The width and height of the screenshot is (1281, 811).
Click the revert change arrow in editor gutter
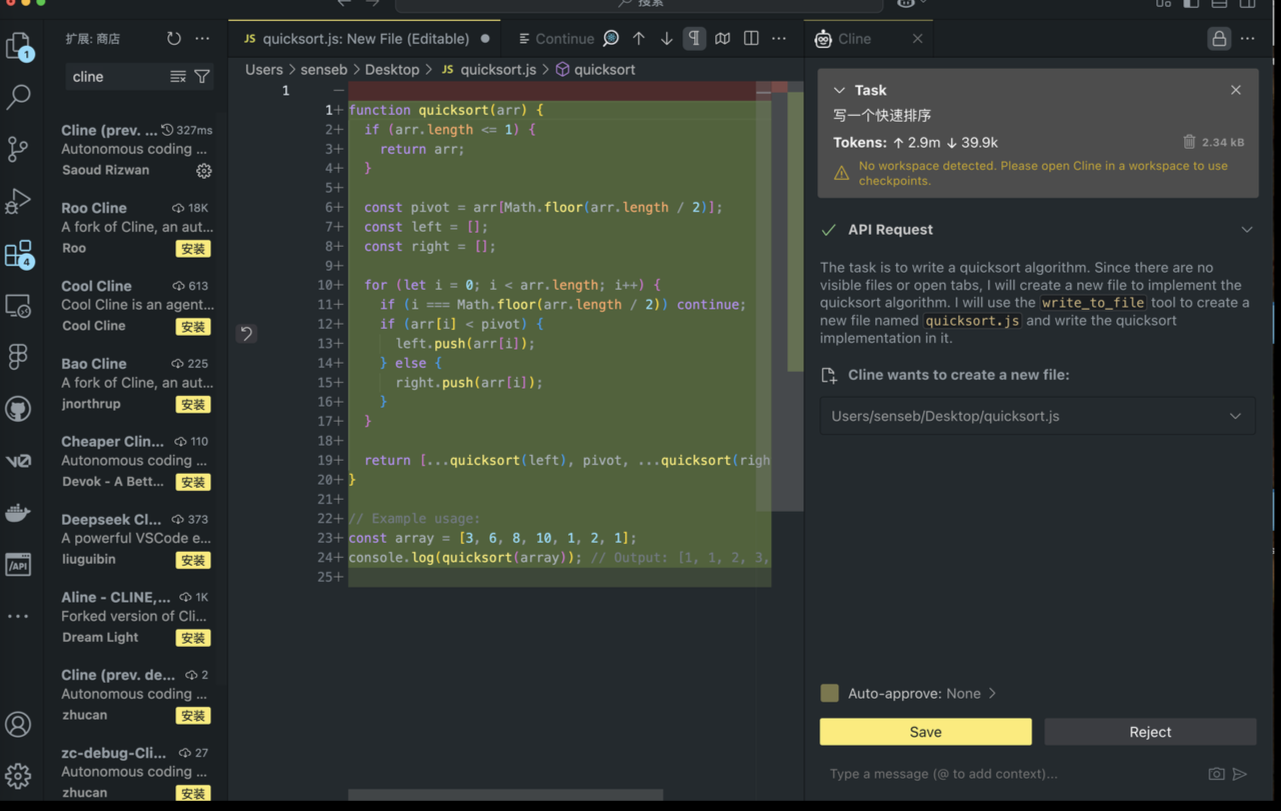coord(246,333)
